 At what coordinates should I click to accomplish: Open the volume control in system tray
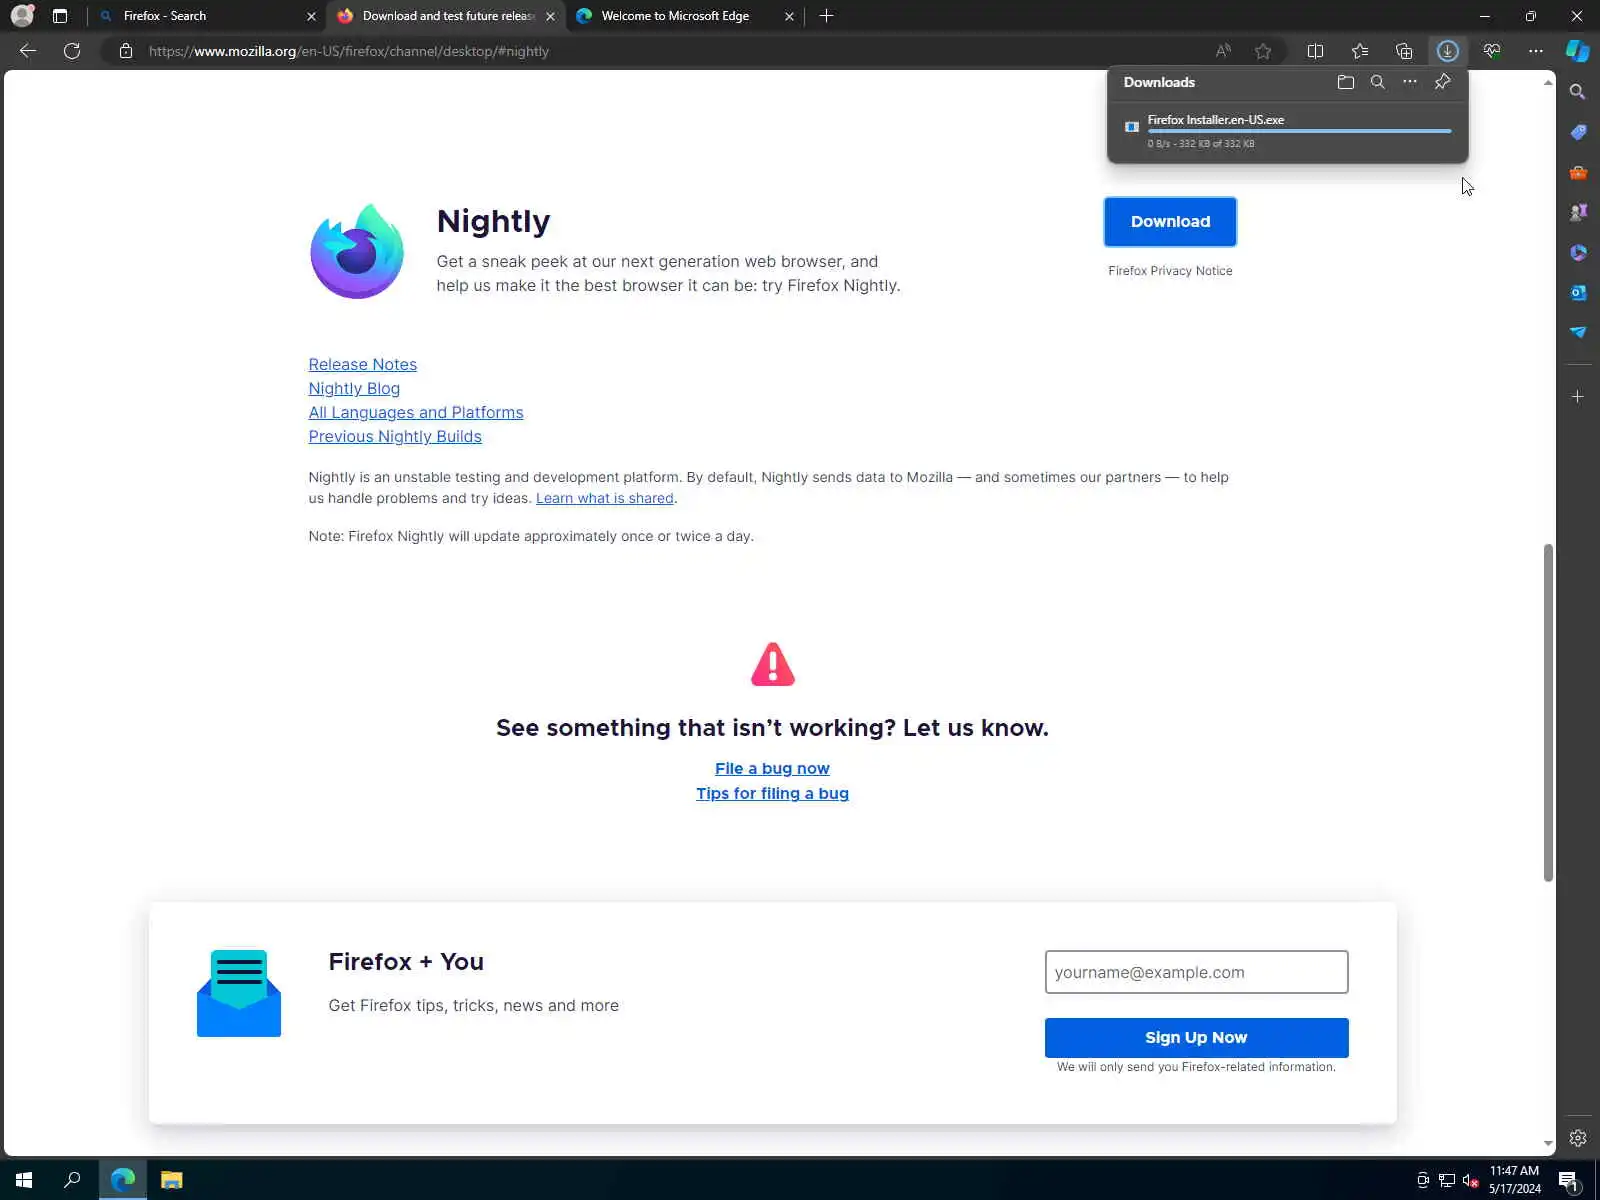coord(1470,1180)
